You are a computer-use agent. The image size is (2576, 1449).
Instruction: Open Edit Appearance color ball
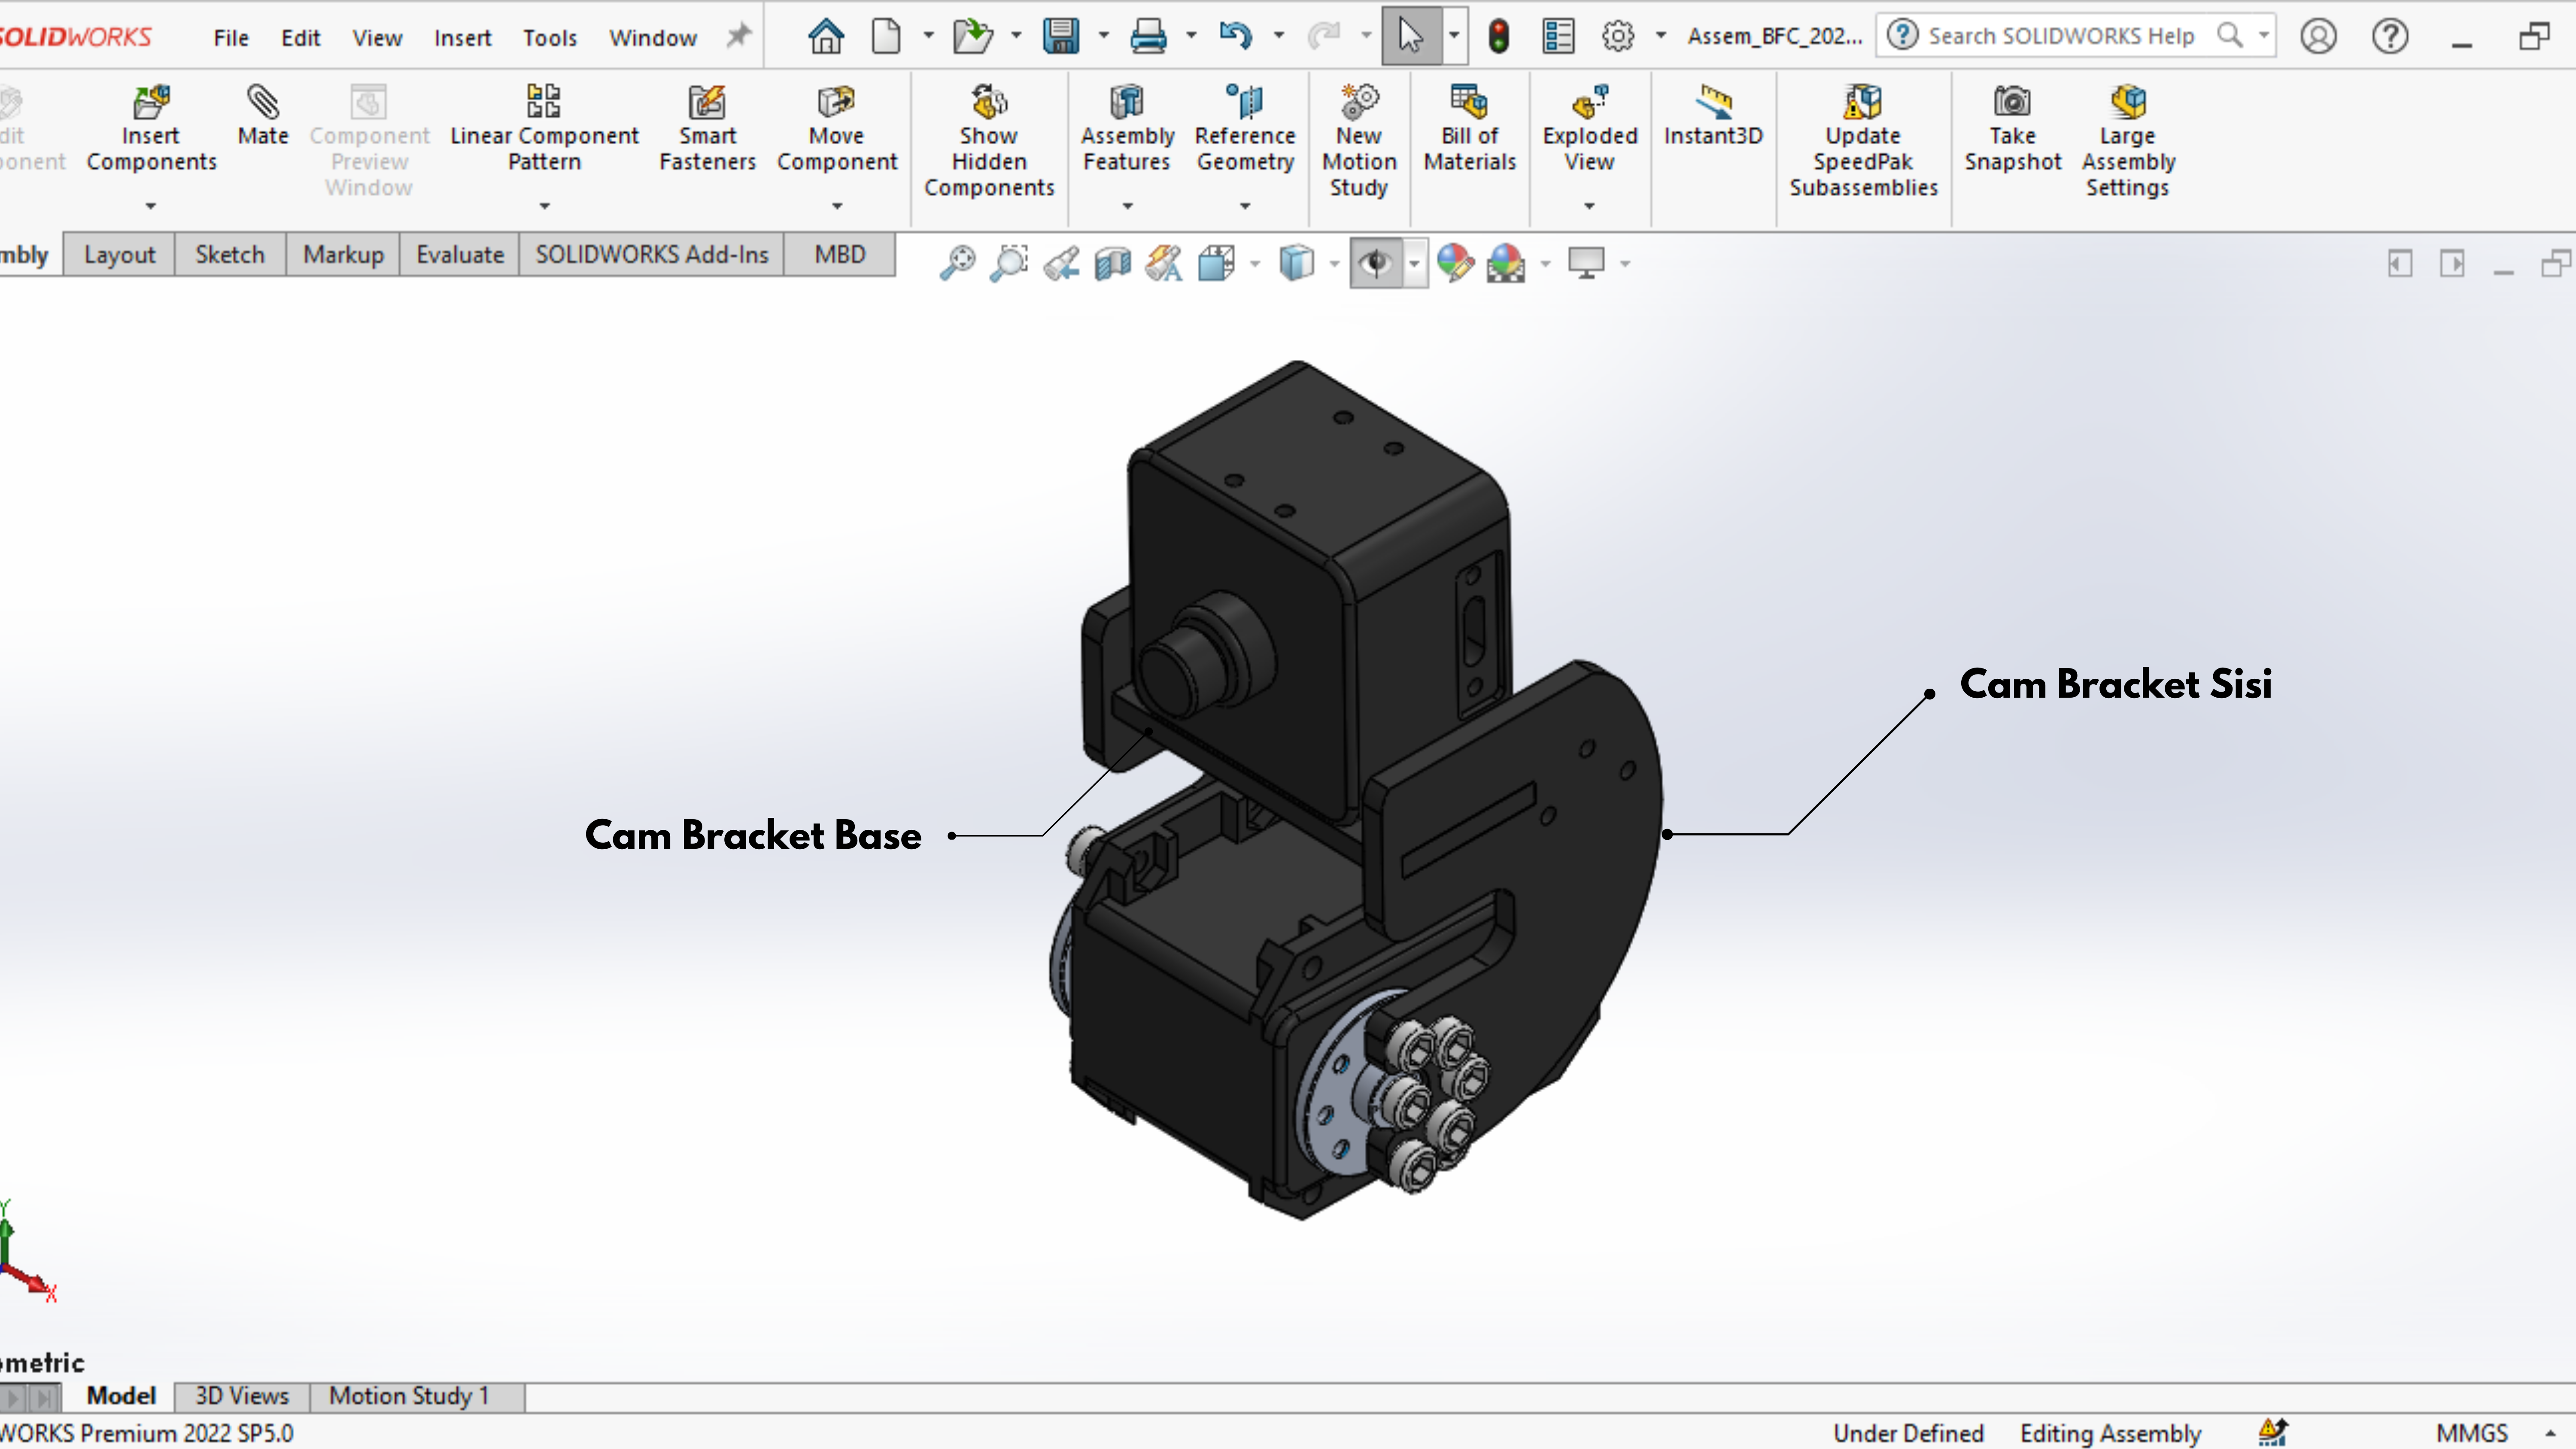pos(1455,263)
